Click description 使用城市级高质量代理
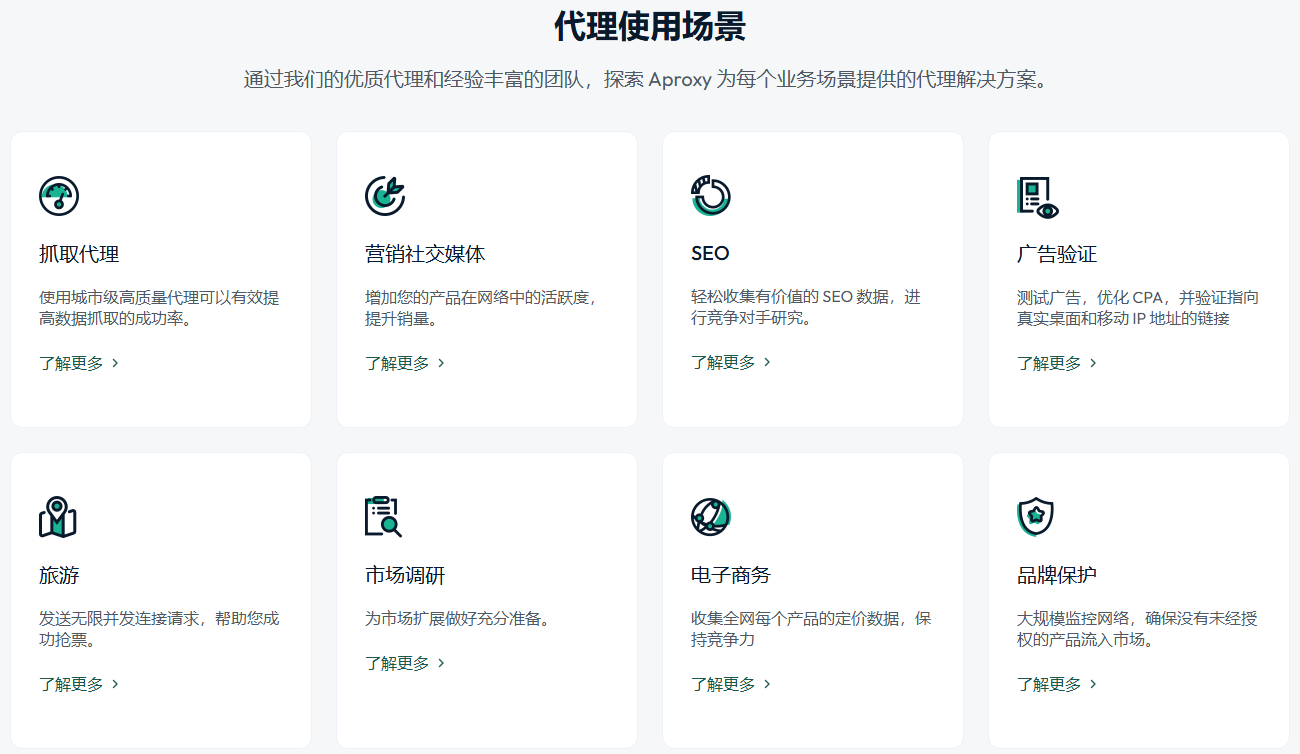The image size is (1300, 754). tap(159, 308)
